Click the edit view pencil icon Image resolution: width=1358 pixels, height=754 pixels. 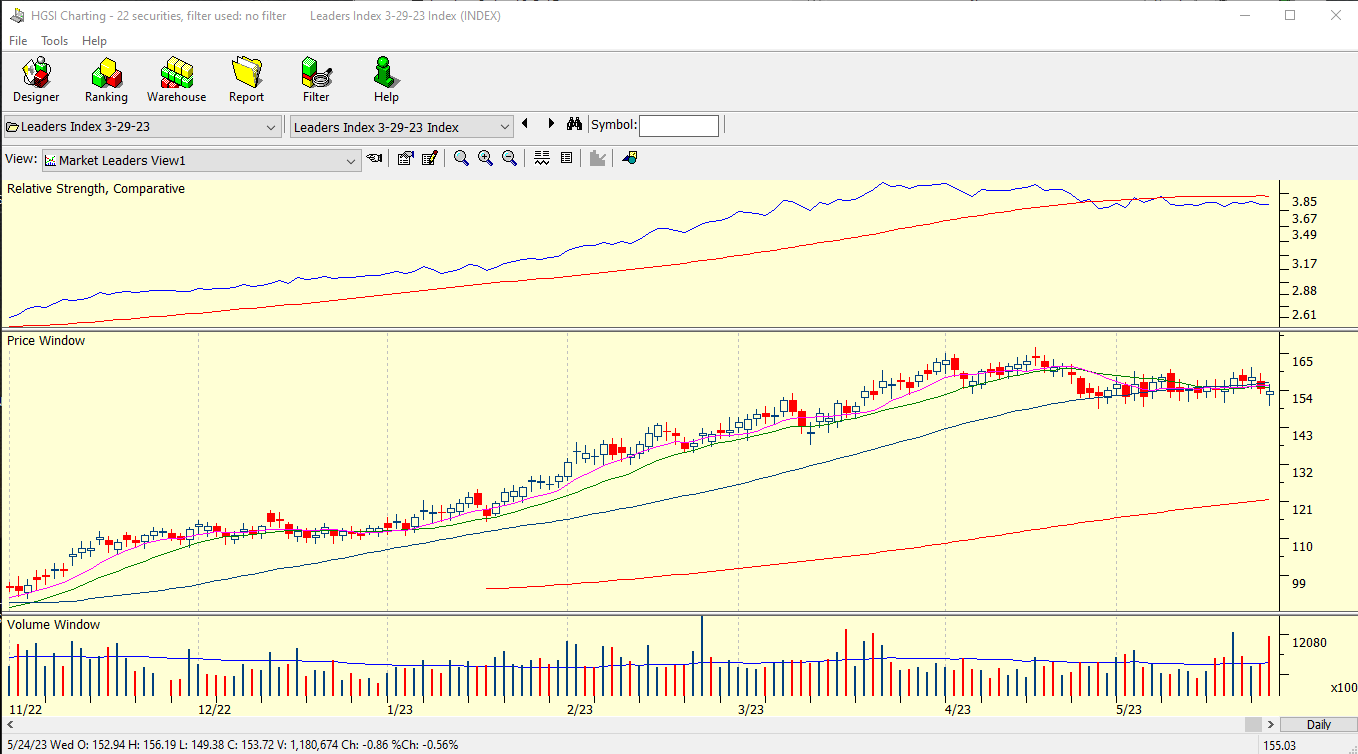pos(430,158)
